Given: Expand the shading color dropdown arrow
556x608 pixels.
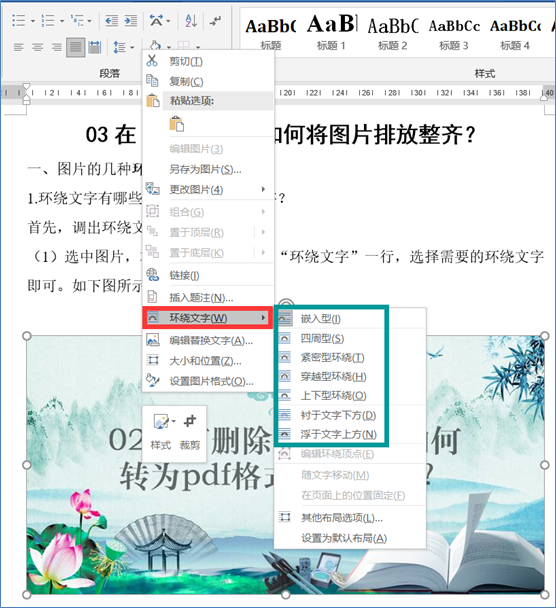Looking at the screenshot, I should pyautogui.click(x=169, y=47).
